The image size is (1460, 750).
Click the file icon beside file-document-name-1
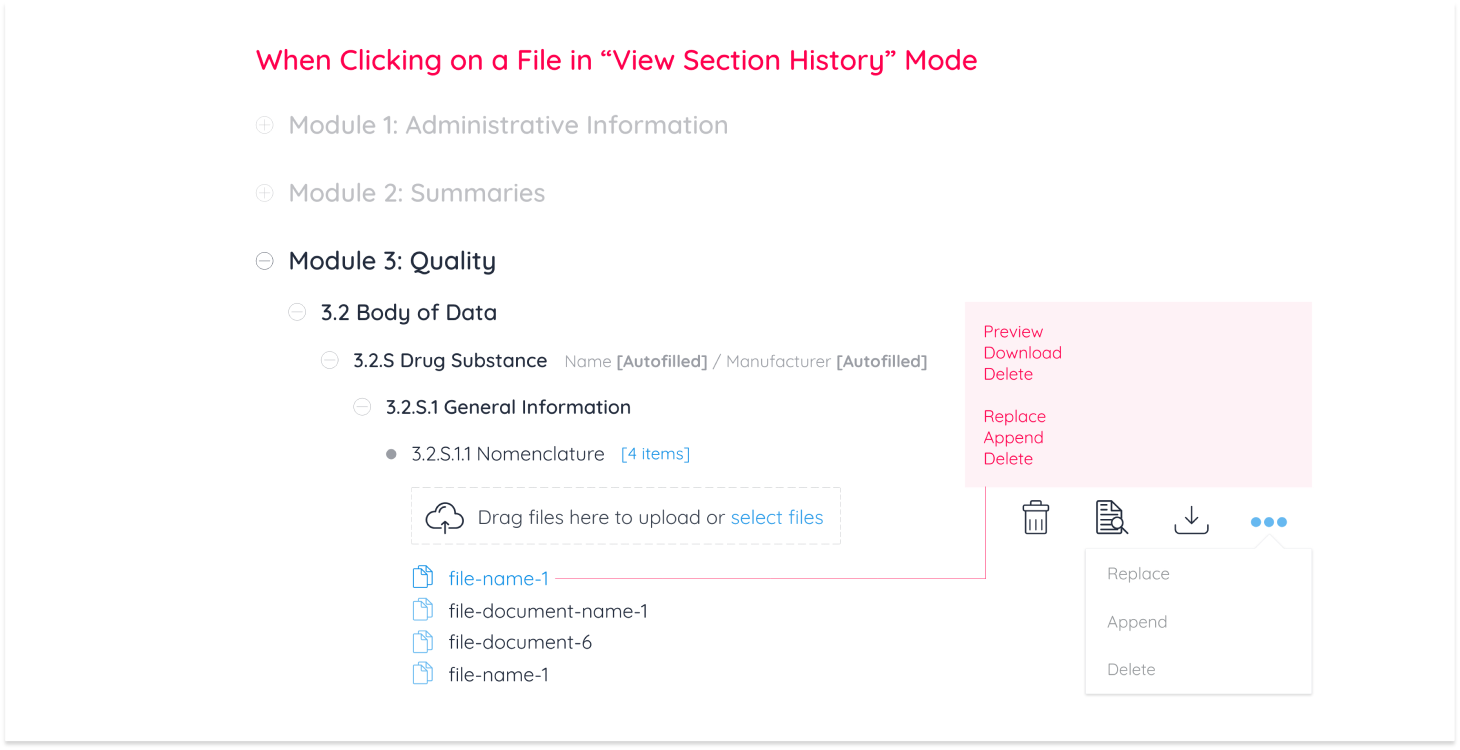423,609
